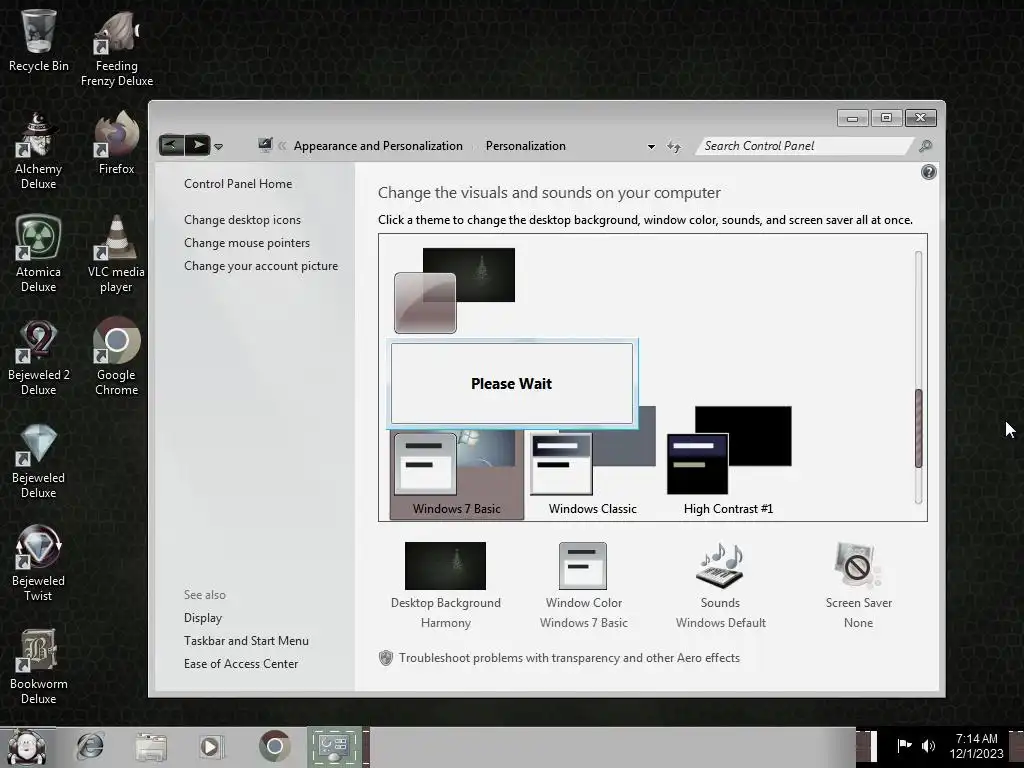Click the theme list scrollbar thumb
The image size is (1024, 768).
918,428
